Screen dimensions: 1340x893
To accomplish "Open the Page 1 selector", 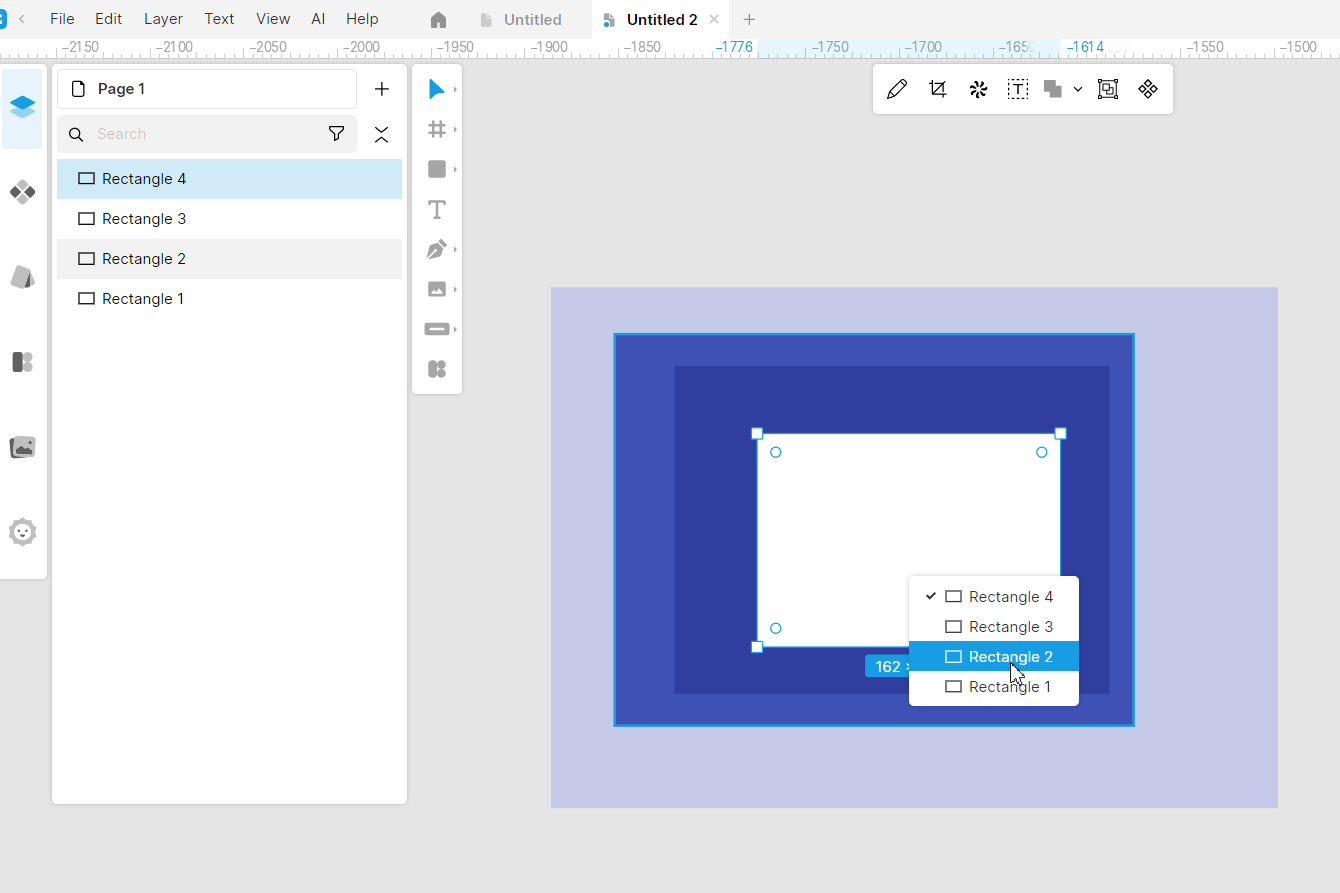I will point(207,89).
